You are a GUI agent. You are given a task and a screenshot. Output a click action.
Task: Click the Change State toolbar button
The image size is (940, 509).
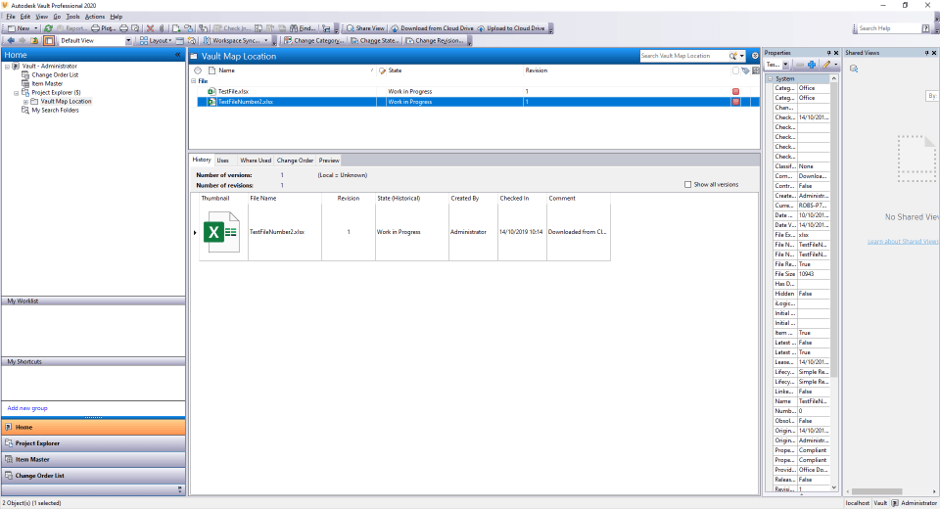374,41
